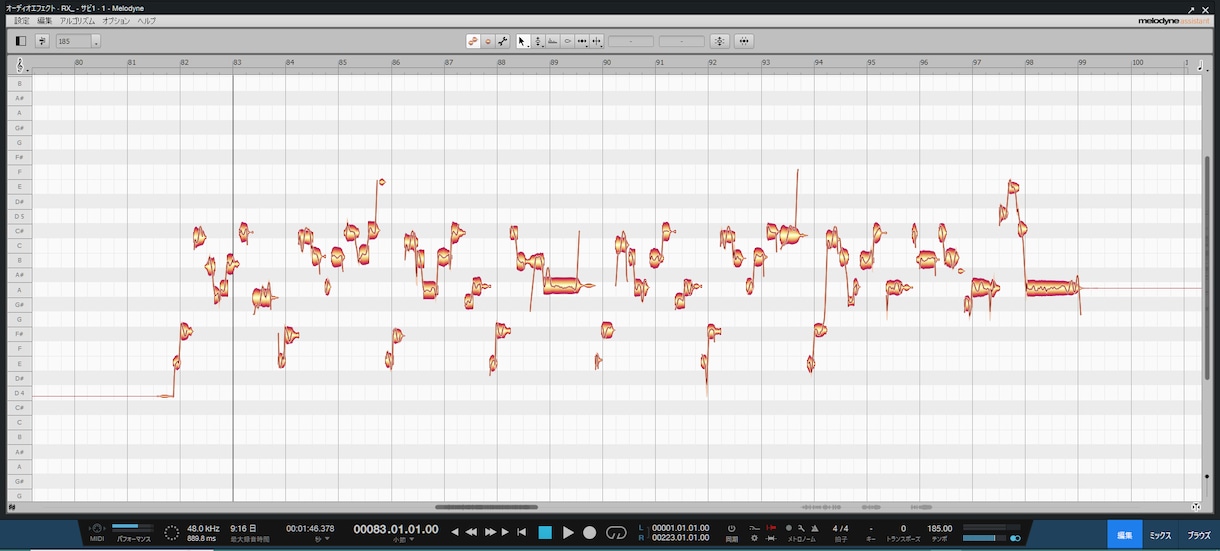Screen dimensions: 1220x551
Task: Click the D 4 label in pitch ruler
Action: 19,393
